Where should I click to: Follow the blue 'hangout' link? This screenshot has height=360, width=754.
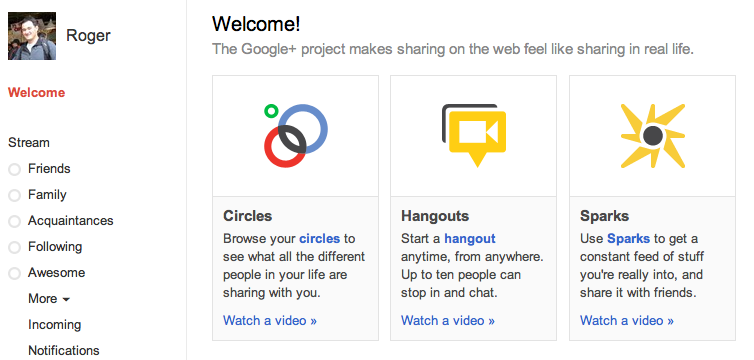tap(469, 238)
